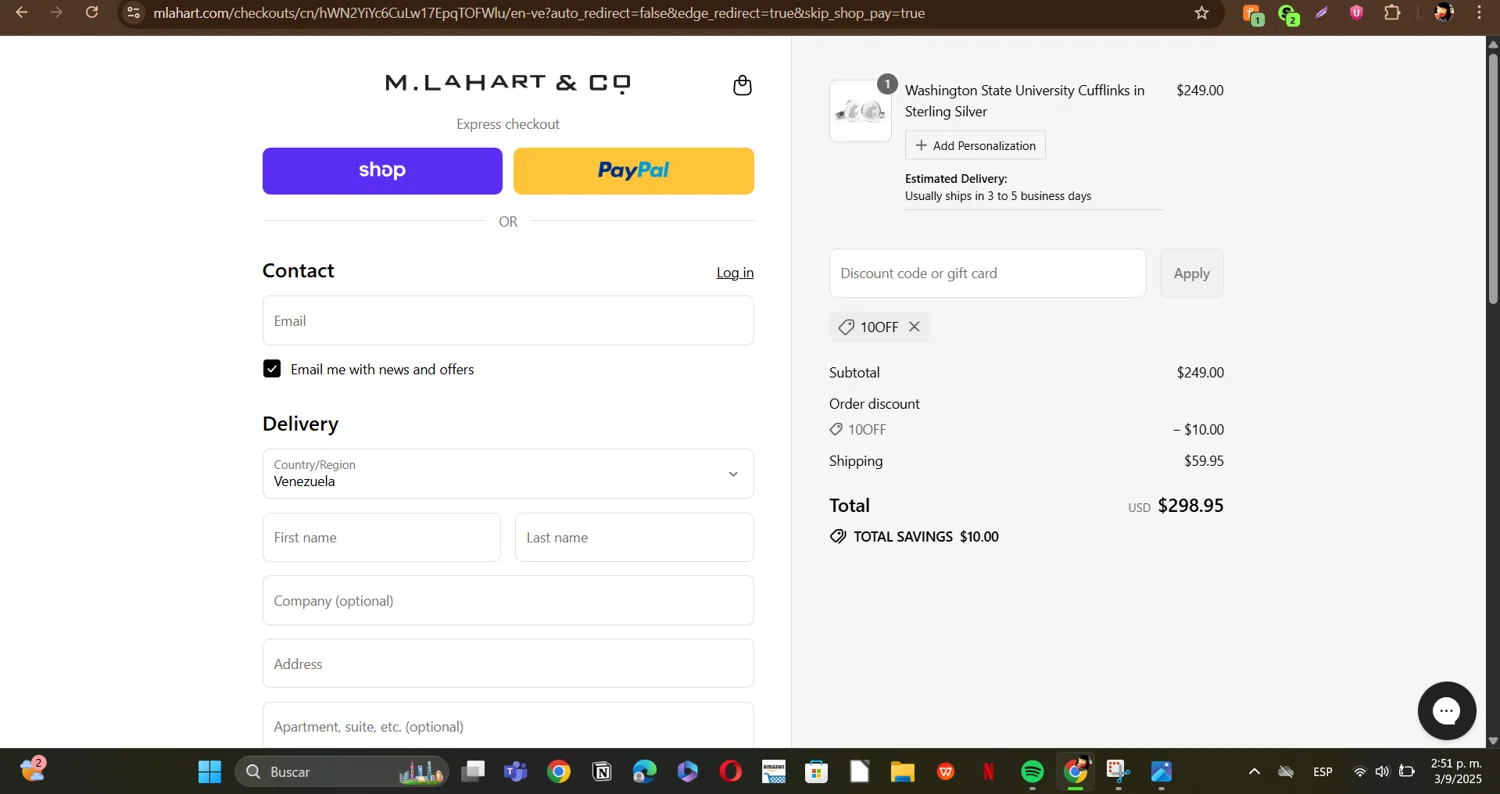Click the cufflinks product thumbnail
Viewport: 1500px width, 794px height.
coord(860,111)
